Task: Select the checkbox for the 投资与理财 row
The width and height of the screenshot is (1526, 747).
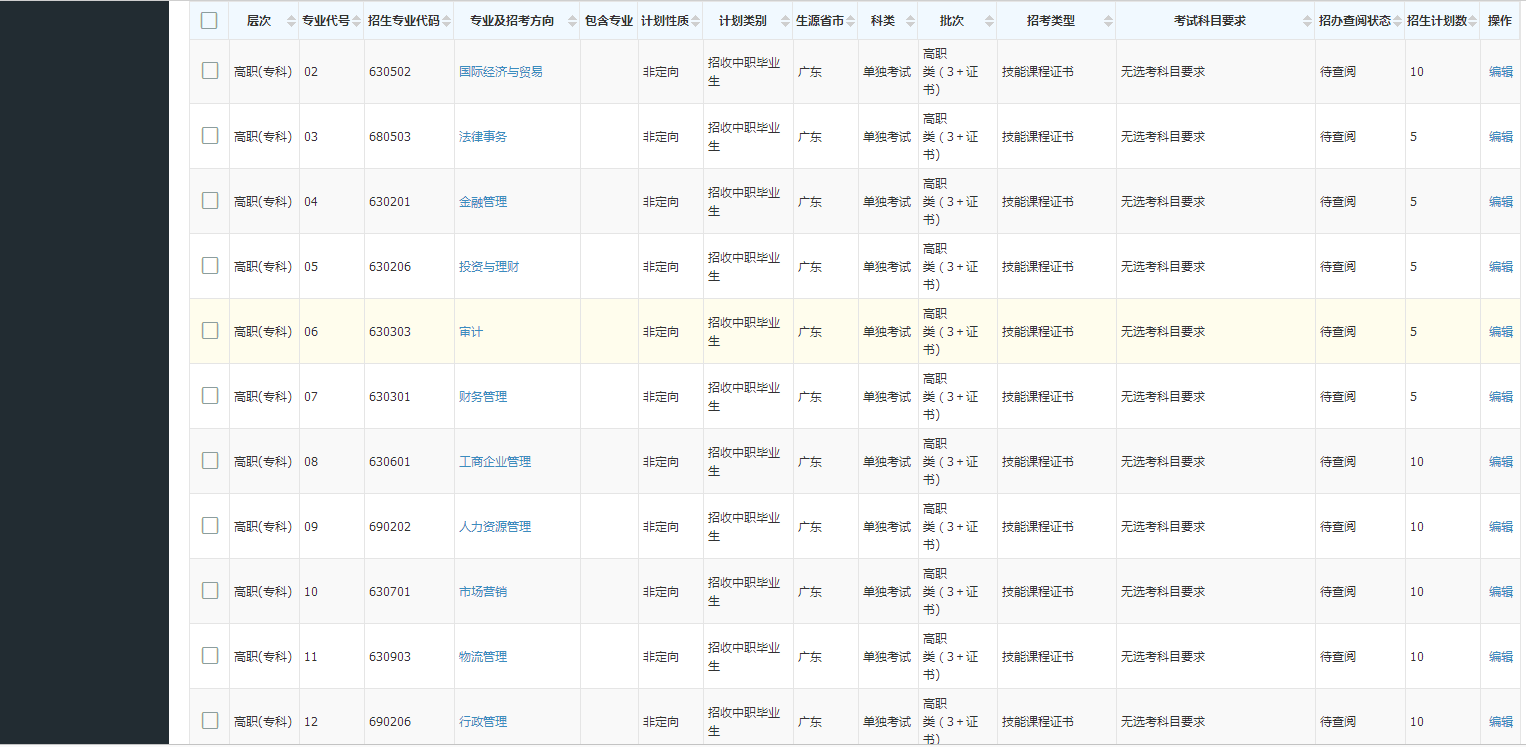Action: [210, 265]
